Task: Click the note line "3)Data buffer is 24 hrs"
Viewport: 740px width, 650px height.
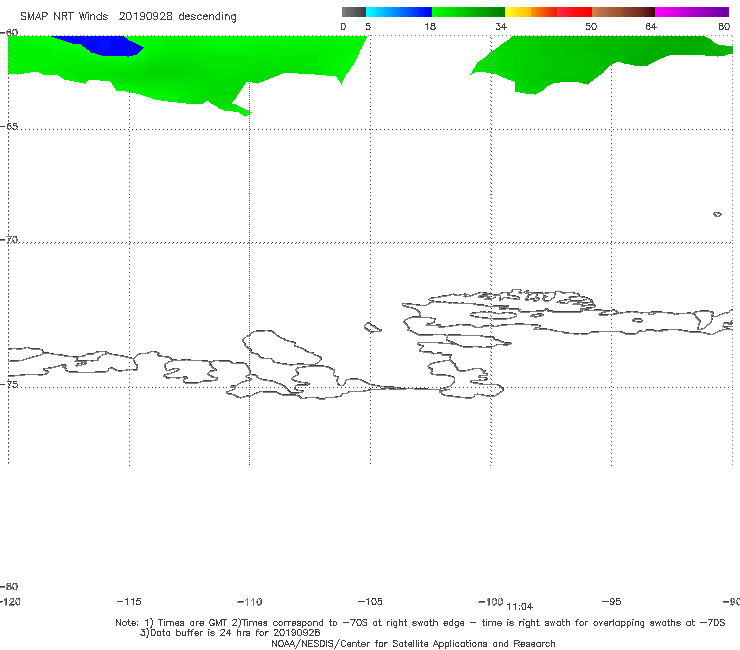Action: click(x=230, y=633)
